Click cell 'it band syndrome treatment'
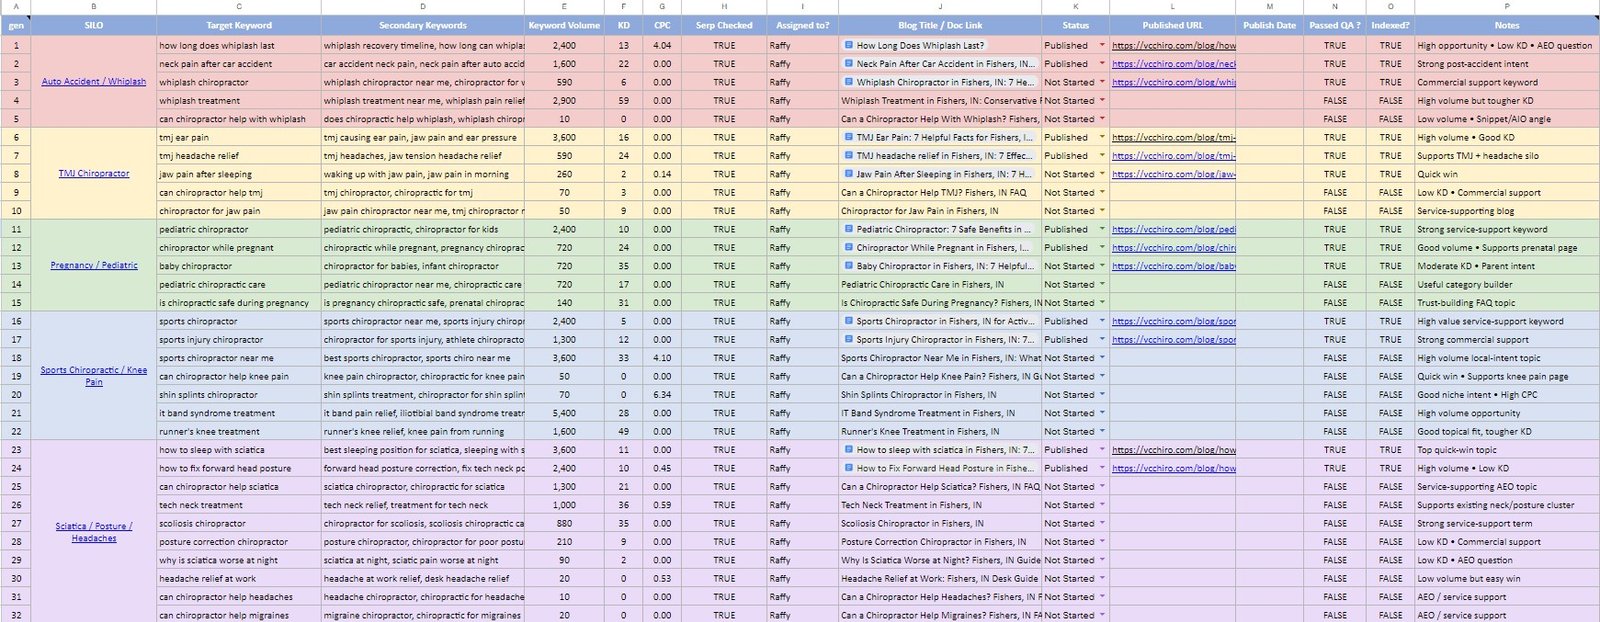This screenshot has width=1600, height=622. pos(239,413)
